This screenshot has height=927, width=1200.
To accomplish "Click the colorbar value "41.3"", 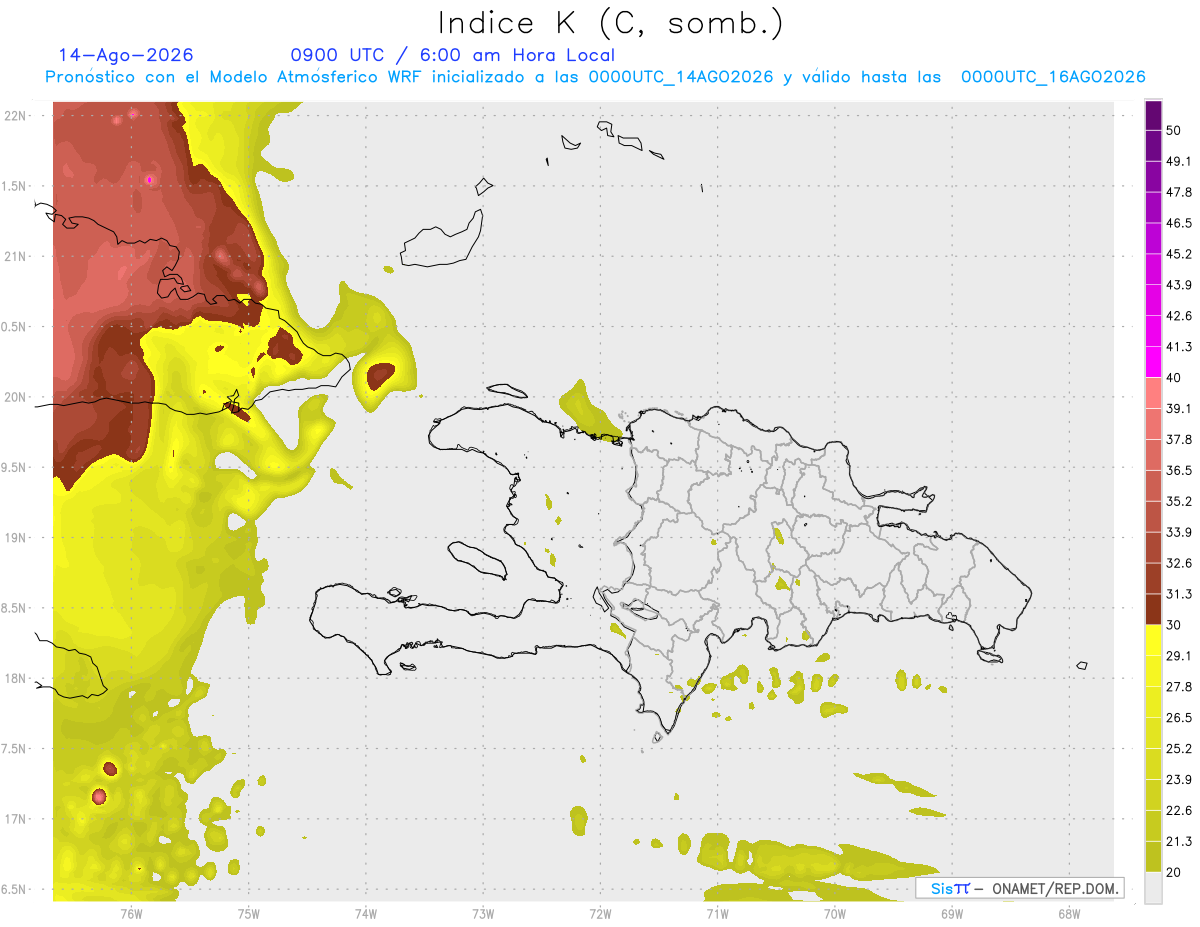I will (1179, 347).
